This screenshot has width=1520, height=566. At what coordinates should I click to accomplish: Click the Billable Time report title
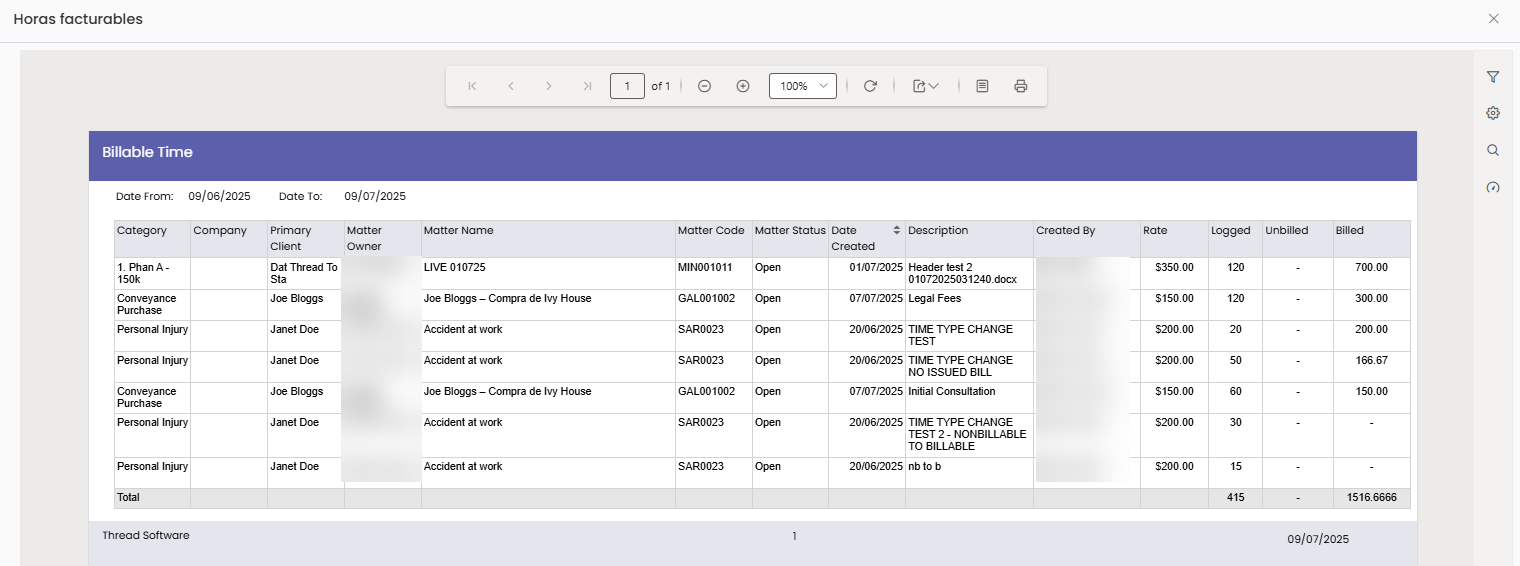coord(147,153)
